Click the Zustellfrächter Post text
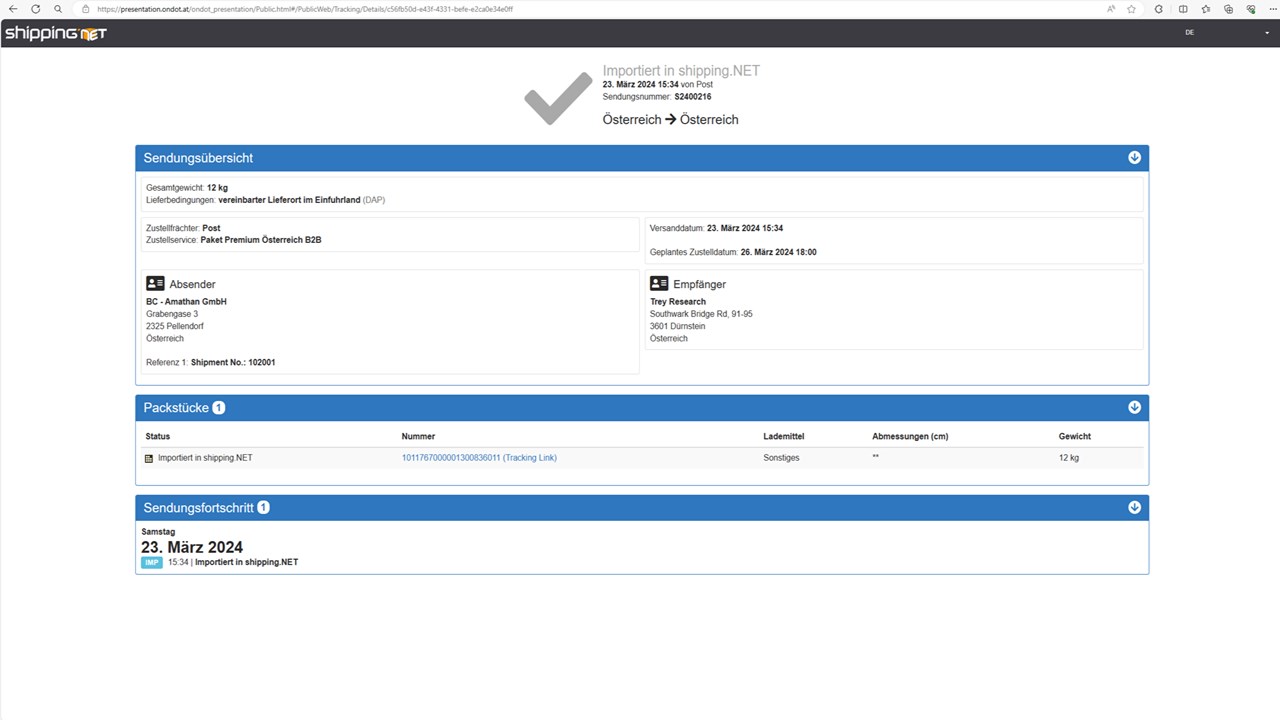The height and width of the screenshot is (720, 1280). (x=183, y=228)
